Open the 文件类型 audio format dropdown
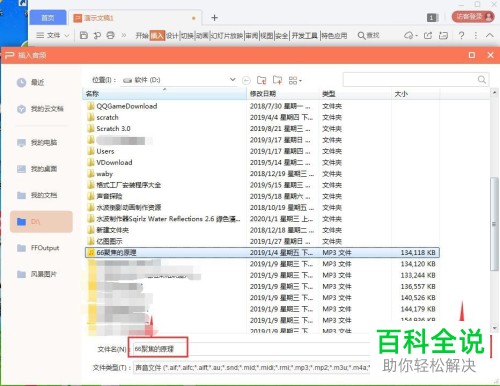The height and width of the screenshot is (386, 500). (251, 368)
